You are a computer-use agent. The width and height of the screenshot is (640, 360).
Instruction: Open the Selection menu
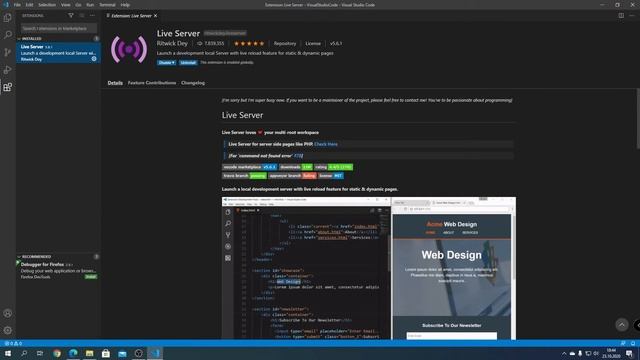point(47,5)
